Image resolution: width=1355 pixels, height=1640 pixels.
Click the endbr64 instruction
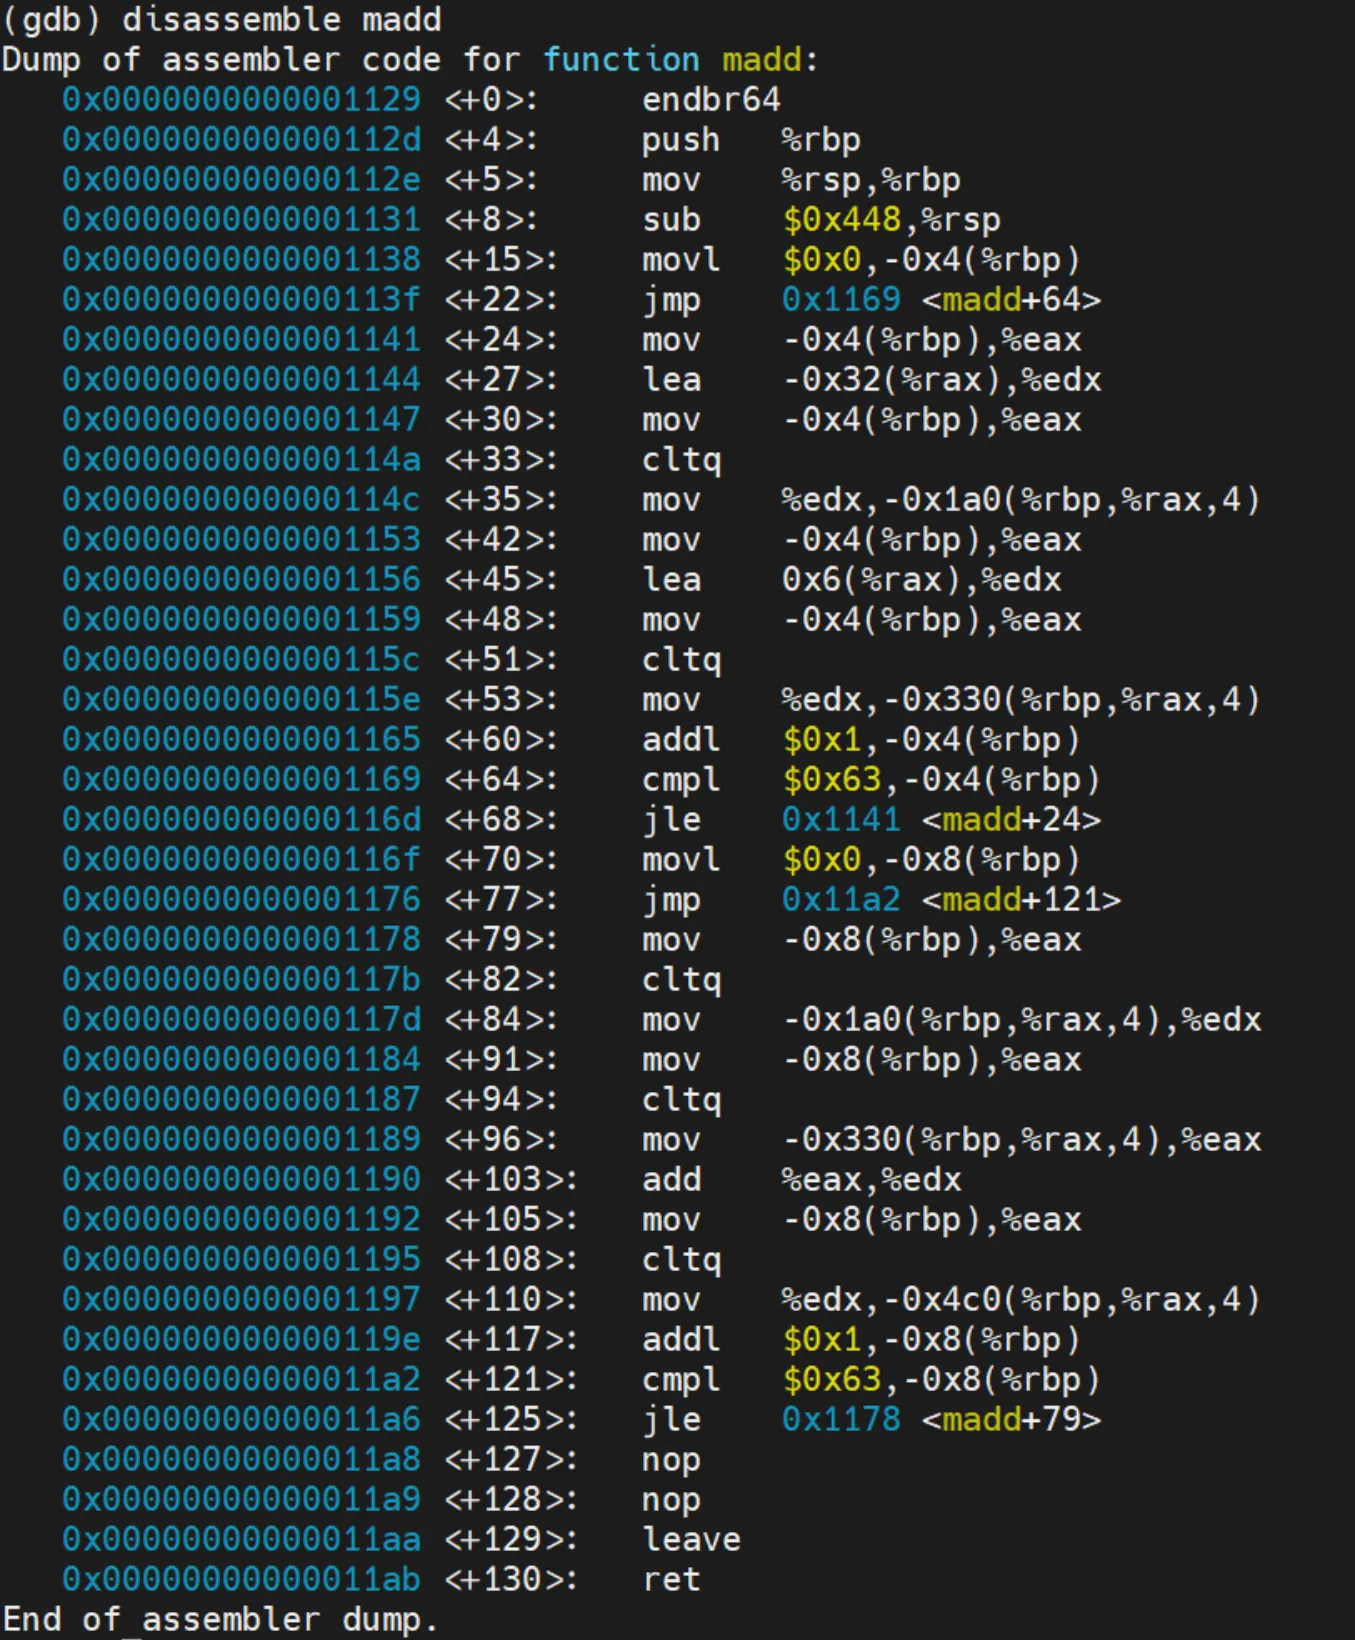[710, 99]
